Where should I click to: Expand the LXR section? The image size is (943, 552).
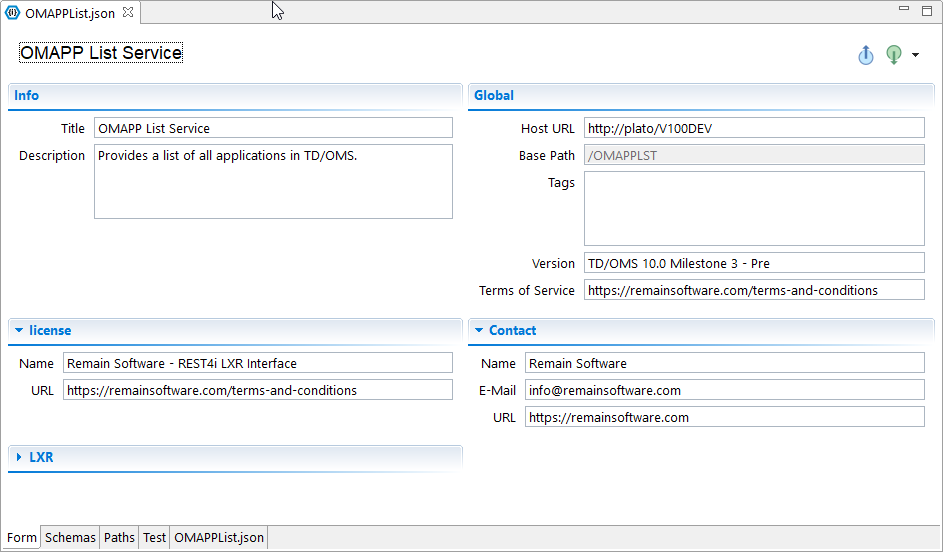[19, 457]
